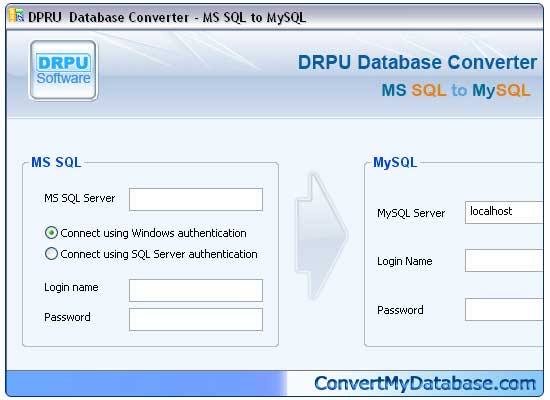Open the ConvertMyDatabase.com link
Screen dimensions: 550x400
coord(425,384)
